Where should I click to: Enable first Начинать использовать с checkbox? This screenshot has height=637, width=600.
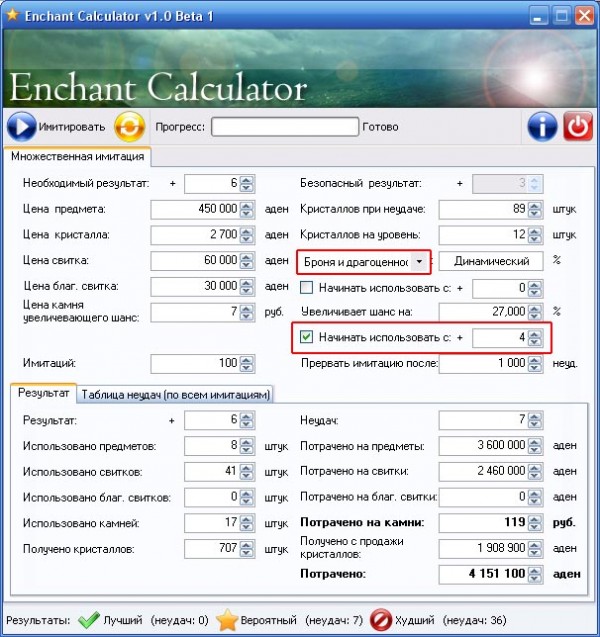pos(306,288)
